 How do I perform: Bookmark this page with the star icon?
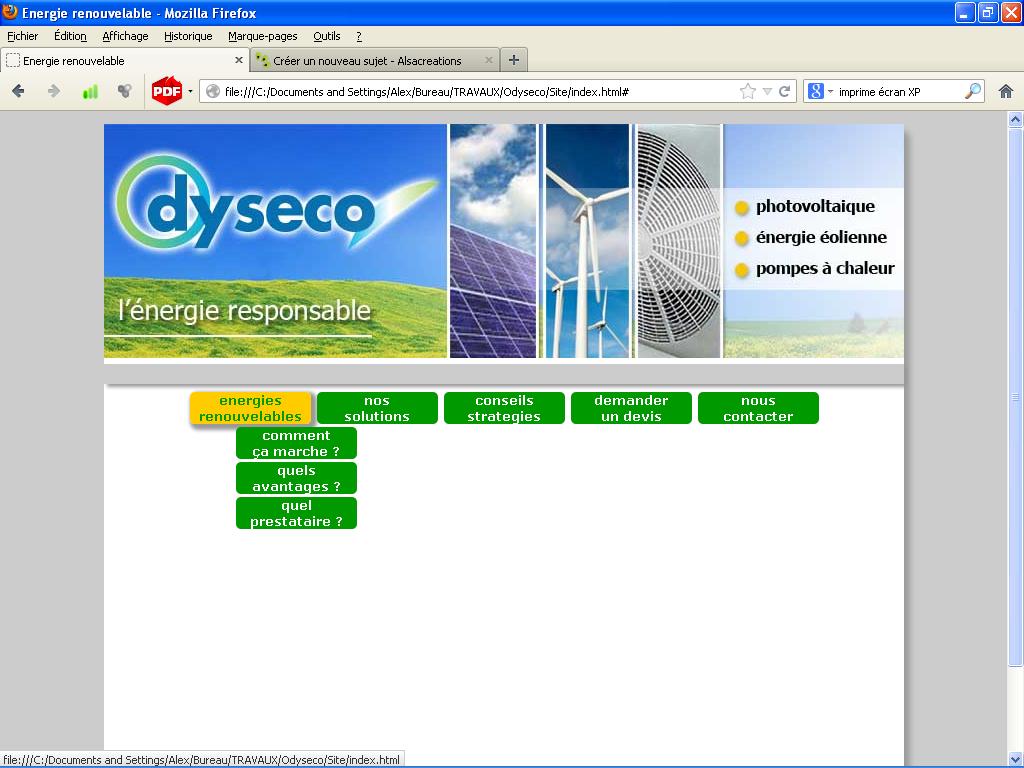click(x=748, y=91)
